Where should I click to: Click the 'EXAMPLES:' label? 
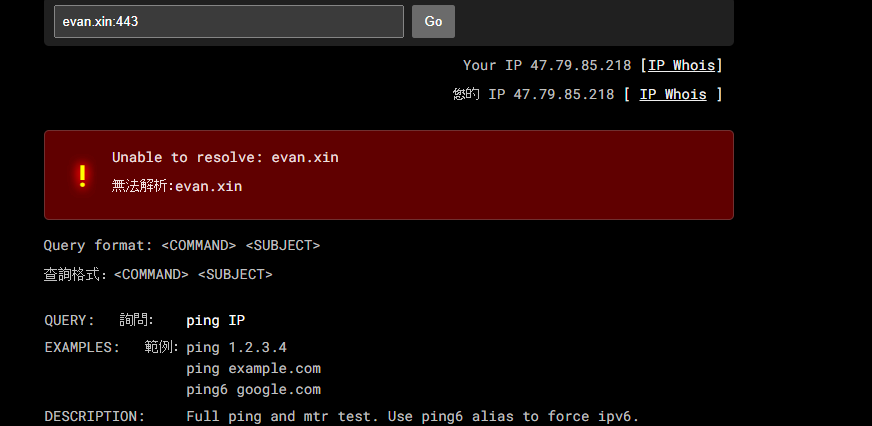click(x=82, y=348)
